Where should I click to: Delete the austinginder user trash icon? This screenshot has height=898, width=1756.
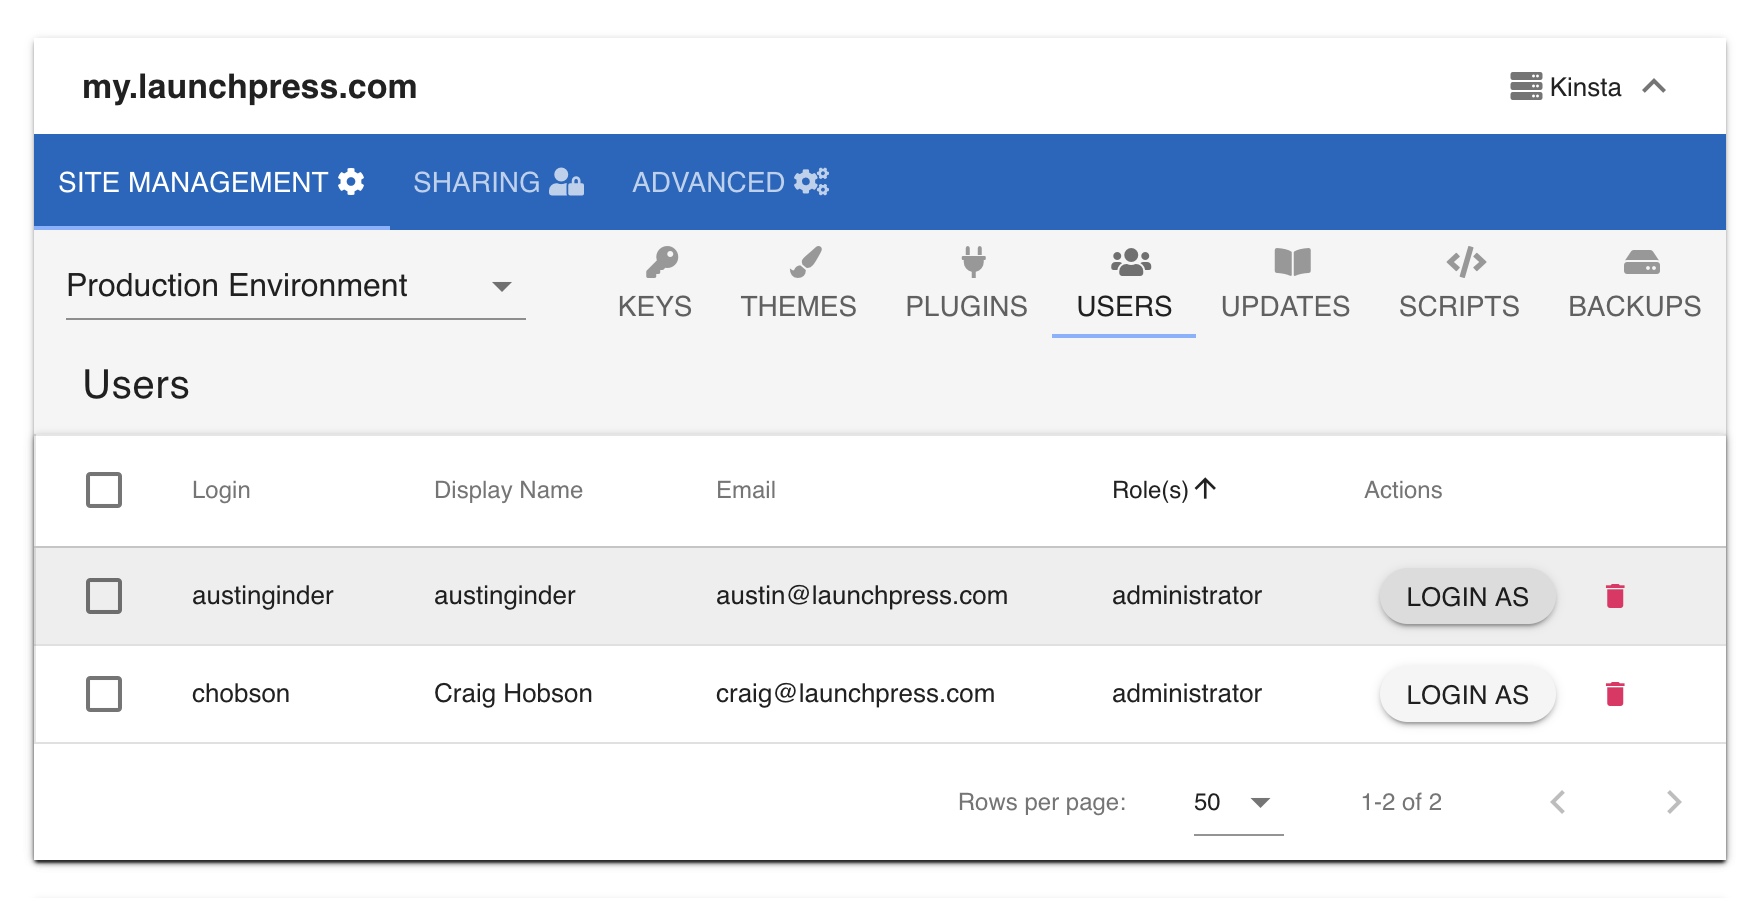pyautogui.click(x=1615, y=596)
